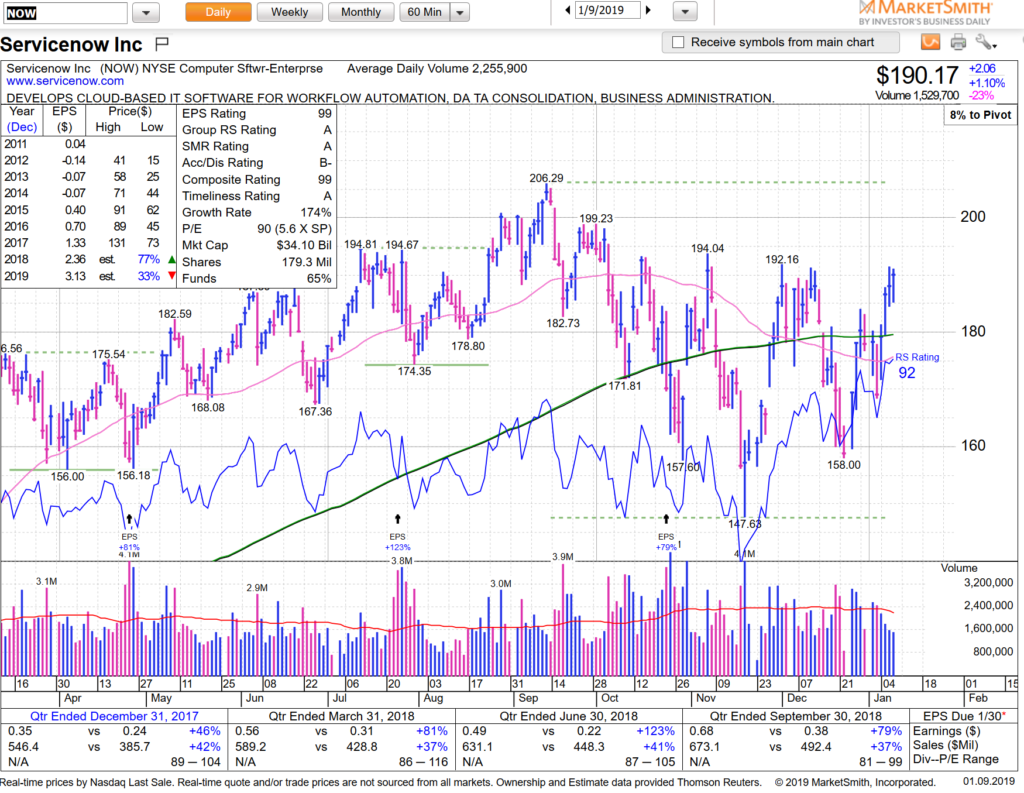
Task: Select the EPS +81% earnings arrow marker
Action: (x=129, y=519)
